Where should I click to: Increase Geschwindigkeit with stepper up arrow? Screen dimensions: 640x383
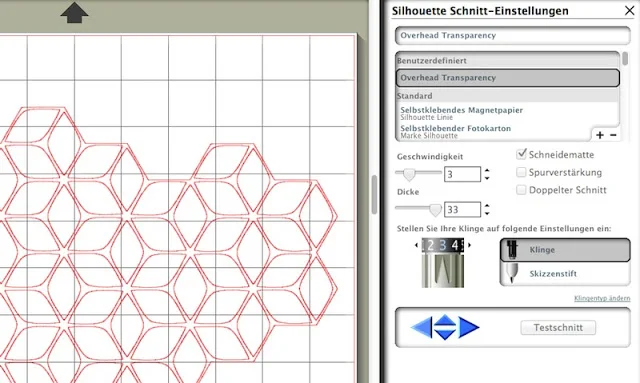(487, 170)
